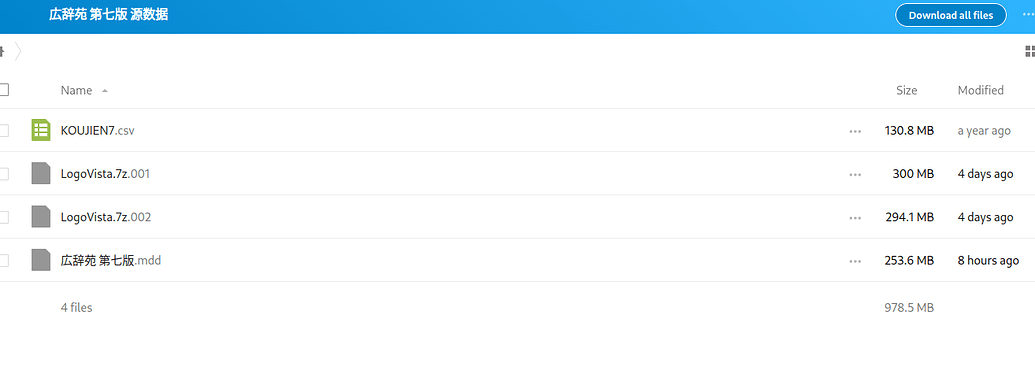The height and width of the screenshot is (384, 1035).
Task: Open actions menu for LogoVista.7z.001
Action: 855,174
